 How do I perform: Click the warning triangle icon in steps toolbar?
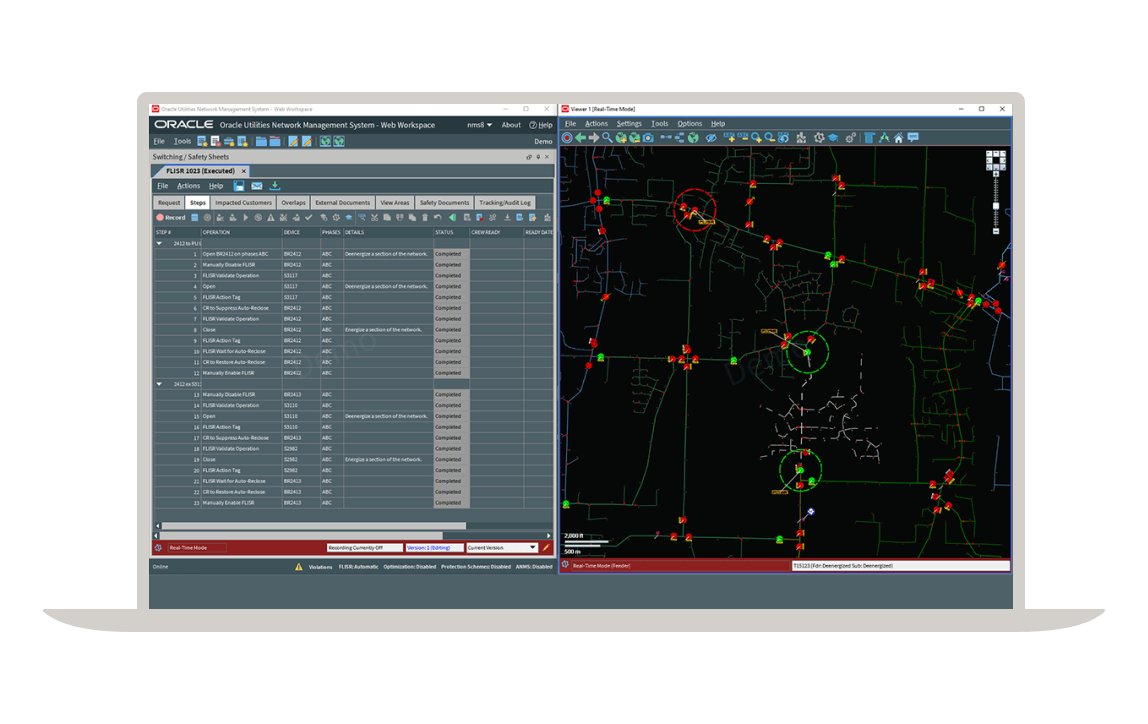pyautogui.click(x=271, y=217)
